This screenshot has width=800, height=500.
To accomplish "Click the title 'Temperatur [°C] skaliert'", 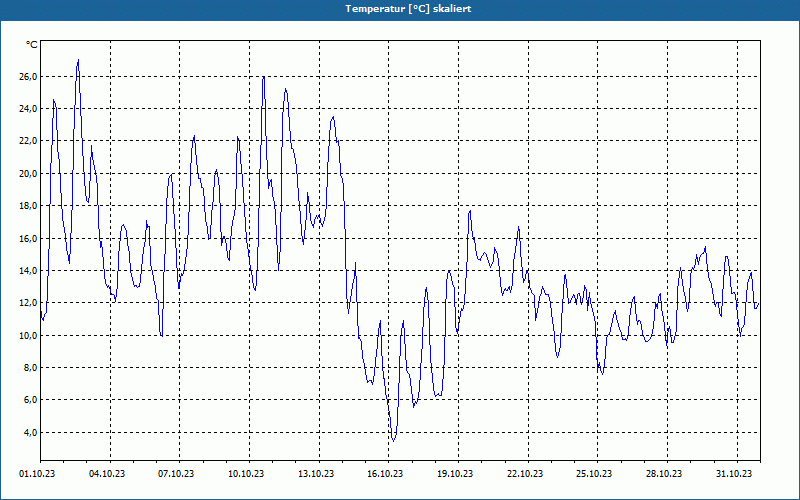I will coord(408,9).
